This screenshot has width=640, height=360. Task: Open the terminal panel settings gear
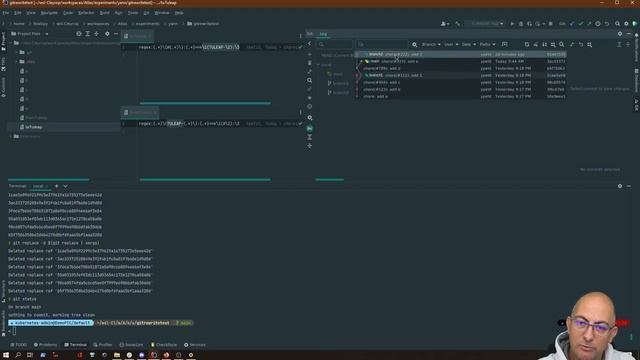point(620,186)
